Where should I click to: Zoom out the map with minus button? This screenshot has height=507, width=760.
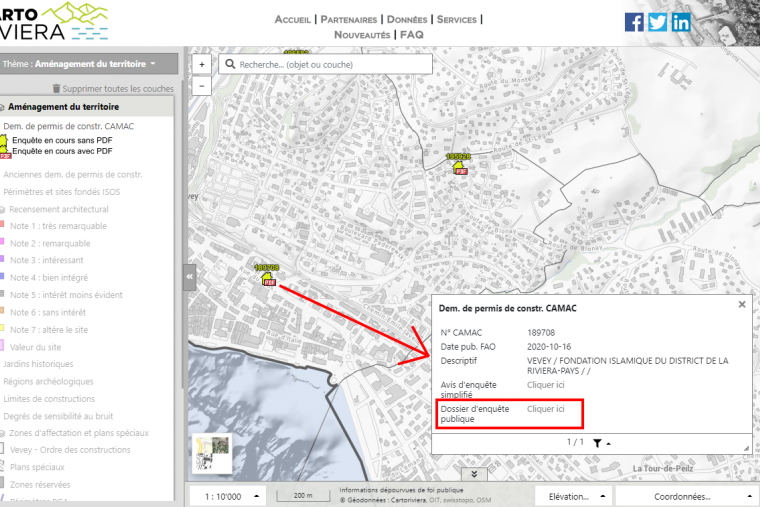click(x=202, y=85)
